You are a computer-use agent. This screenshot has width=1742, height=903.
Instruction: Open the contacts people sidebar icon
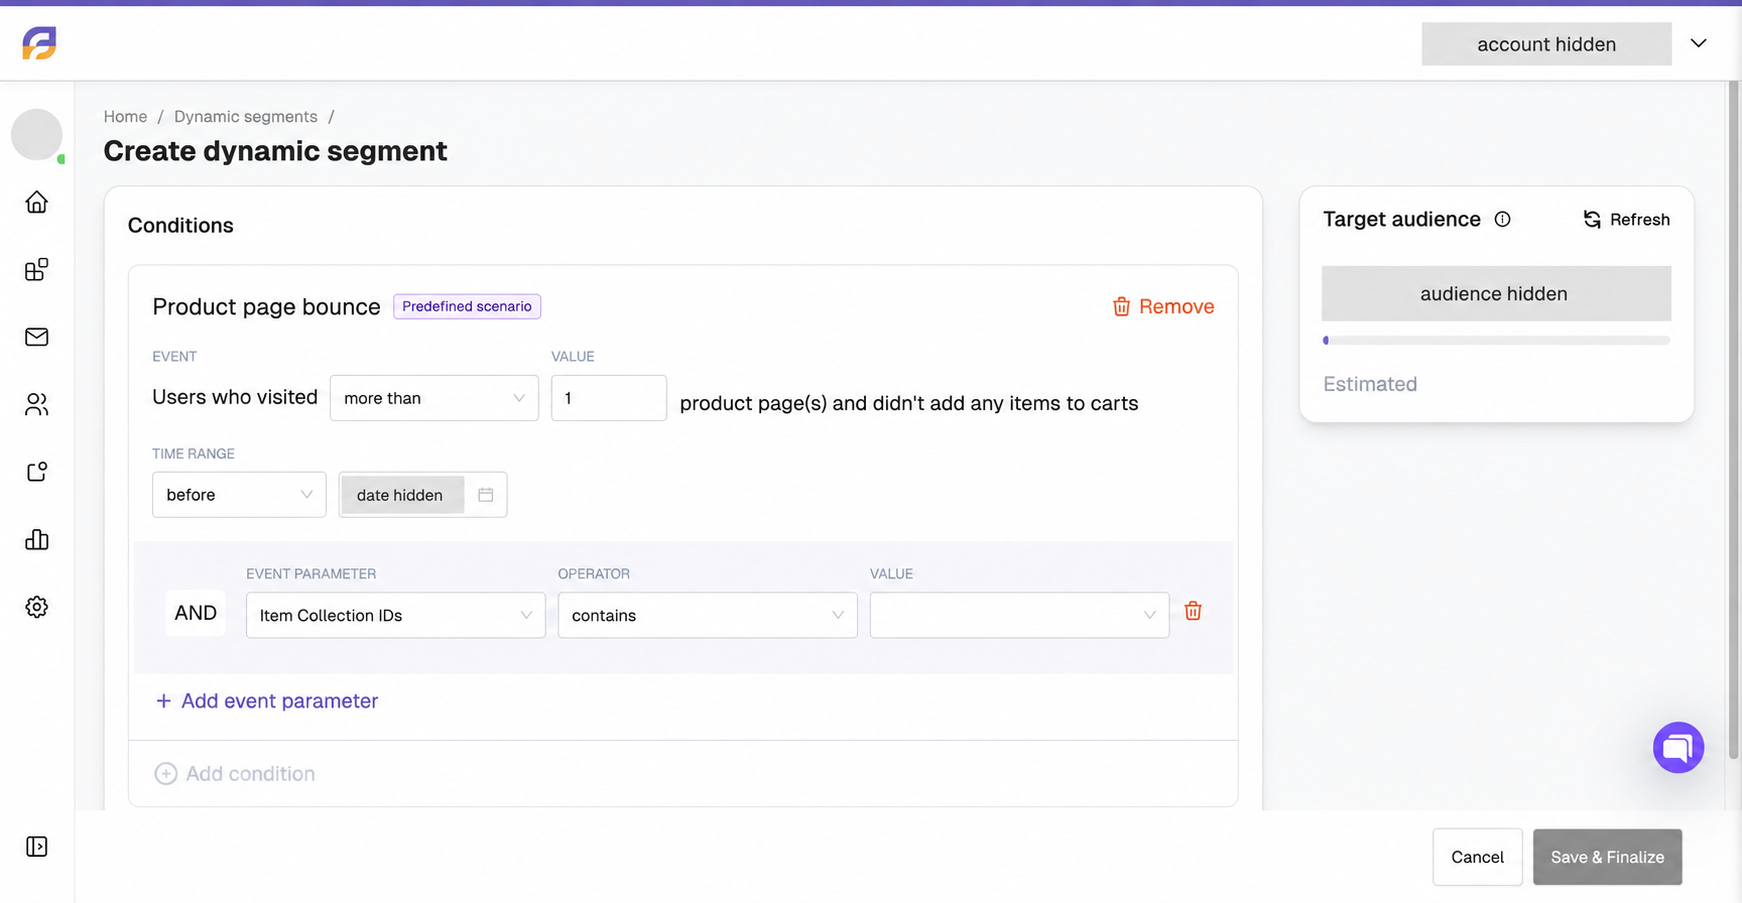click(x=37, y=404)
